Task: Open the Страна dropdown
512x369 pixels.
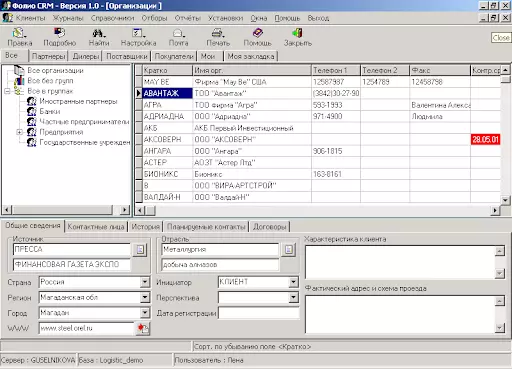Action: (x=145, y=282)
